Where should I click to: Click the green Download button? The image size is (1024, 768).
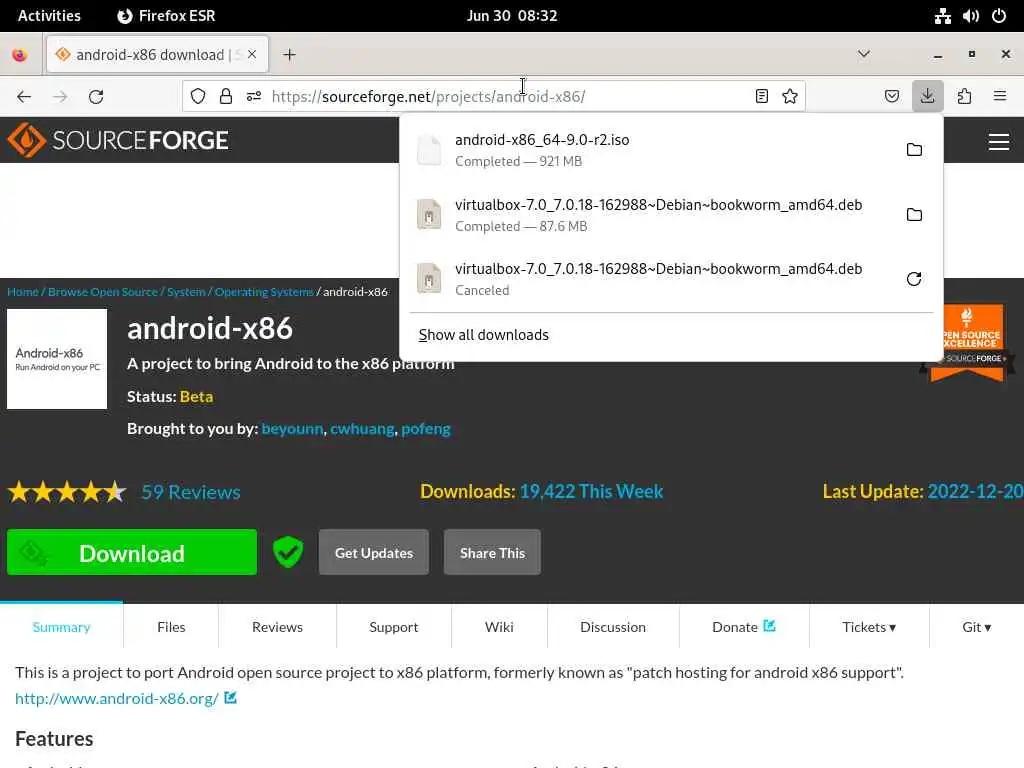(132, 552)
